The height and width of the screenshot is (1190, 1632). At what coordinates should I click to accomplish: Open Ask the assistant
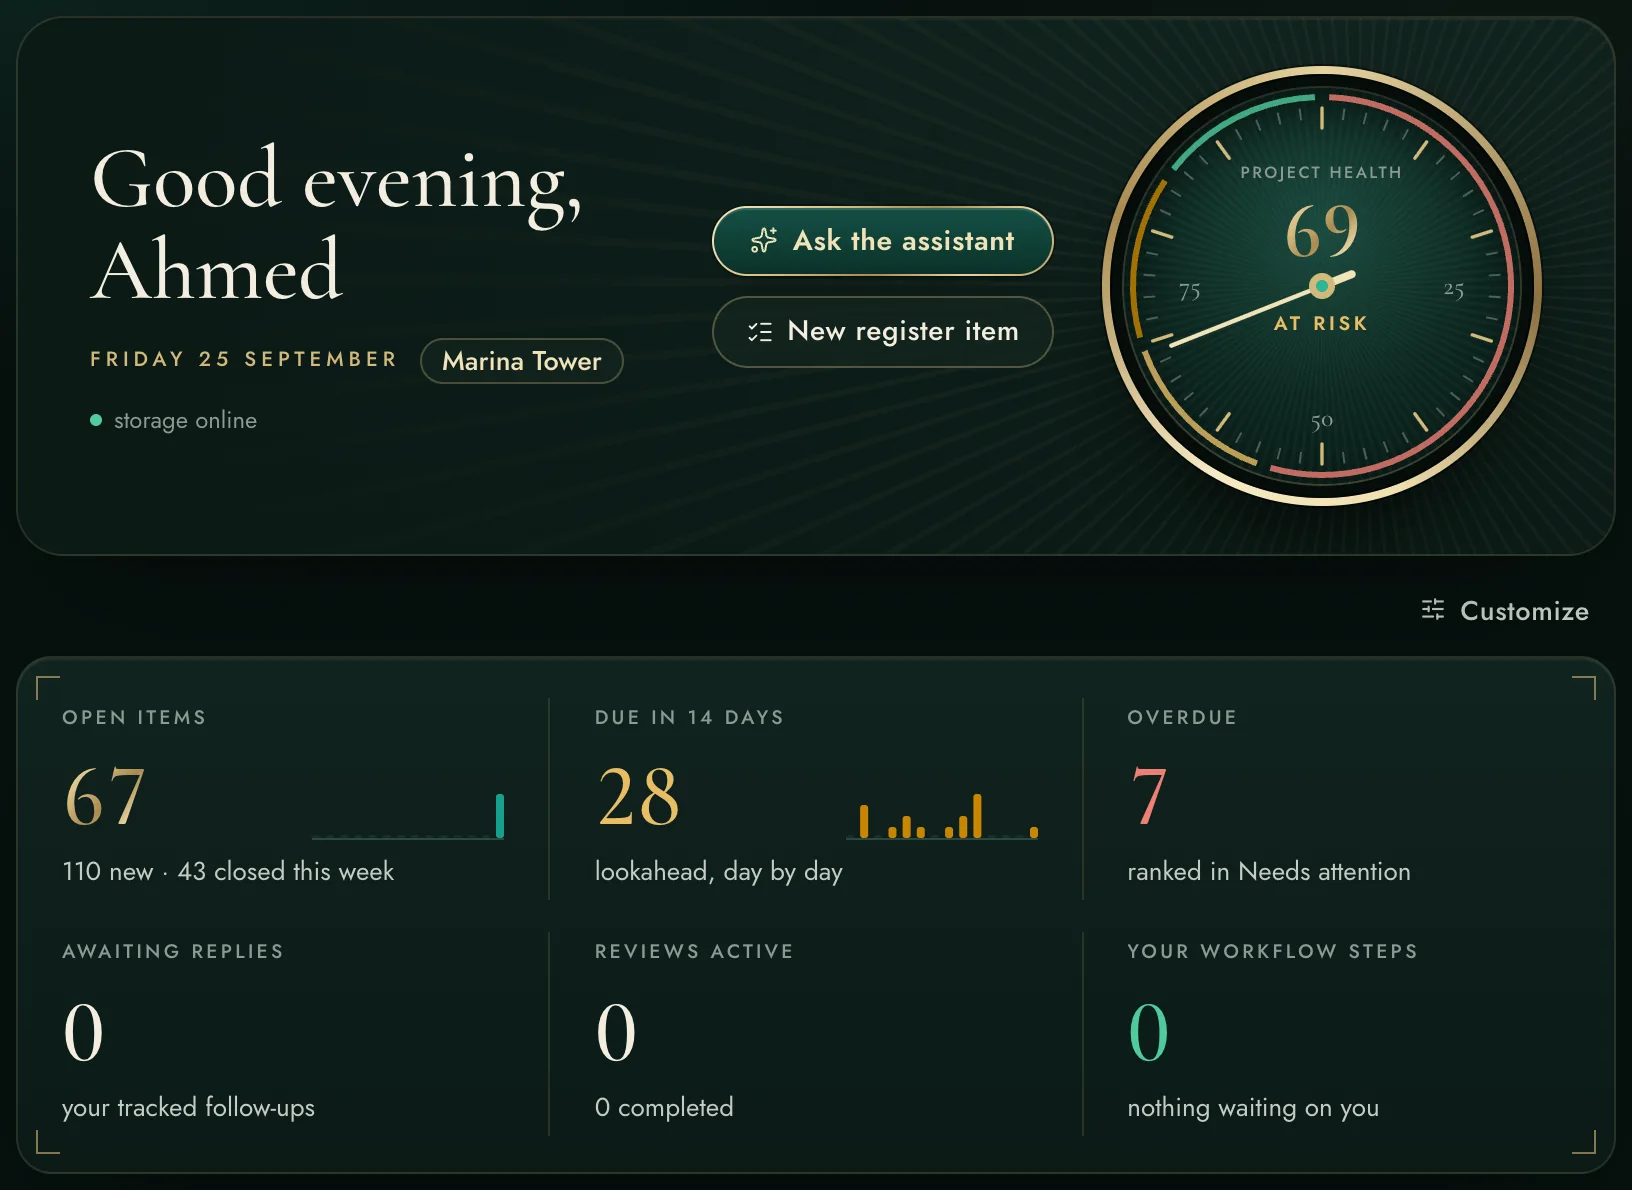point(882,241)
